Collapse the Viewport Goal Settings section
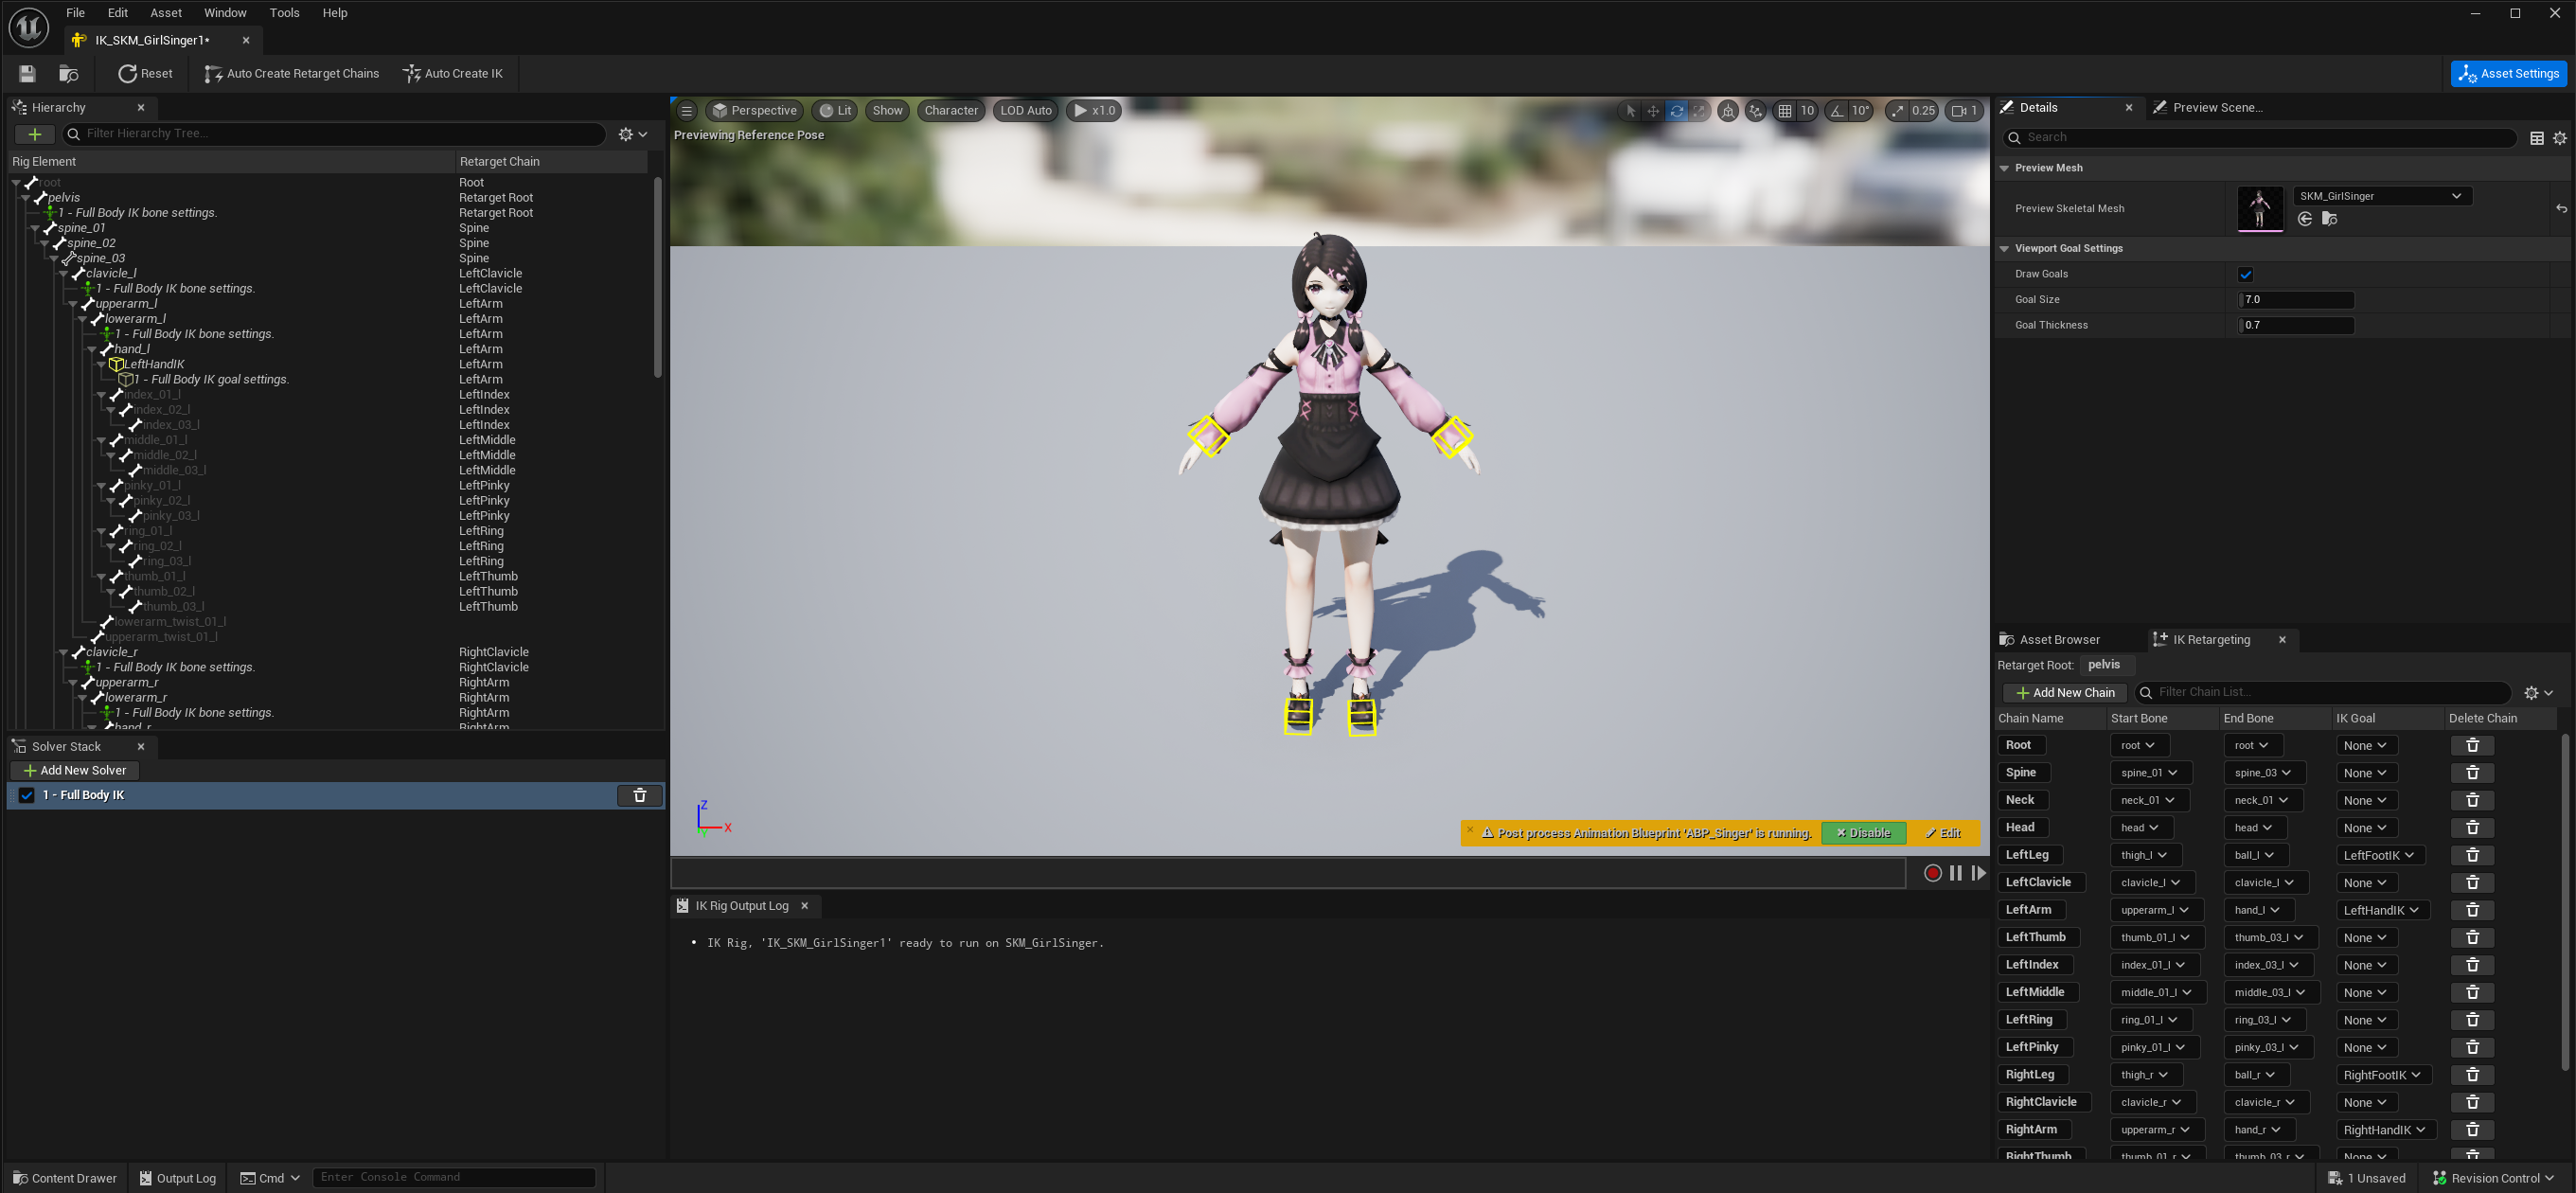 (2004, 248)
